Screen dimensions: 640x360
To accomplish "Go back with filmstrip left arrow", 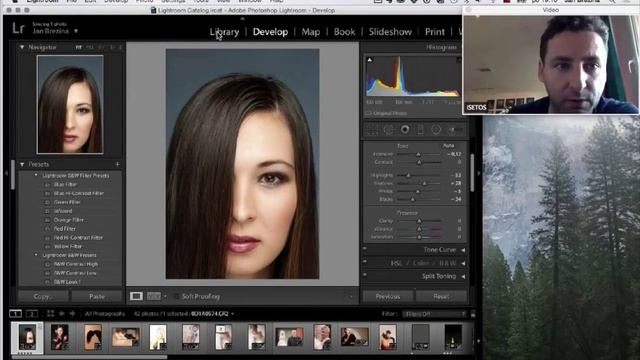I will point(62,313).
